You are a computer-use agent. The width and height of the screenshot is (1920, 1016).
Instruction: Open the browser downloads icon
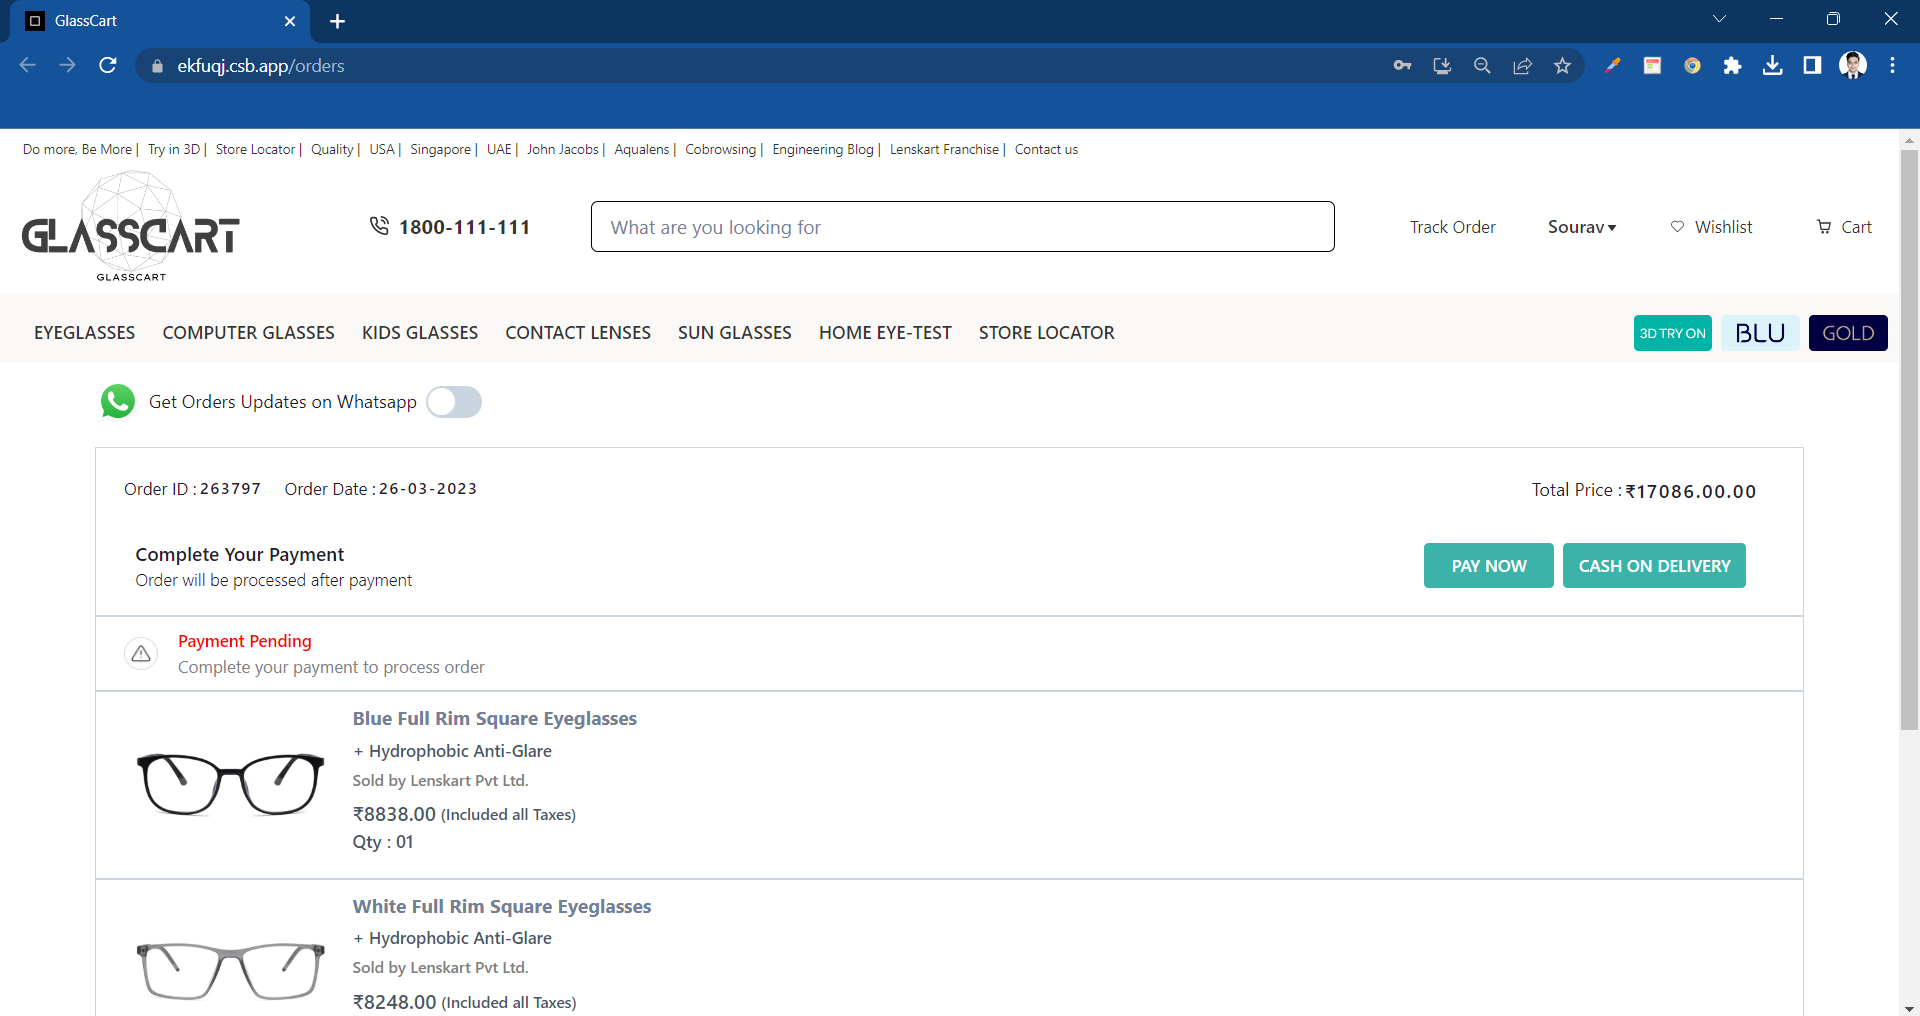[x=1772, y=66]
